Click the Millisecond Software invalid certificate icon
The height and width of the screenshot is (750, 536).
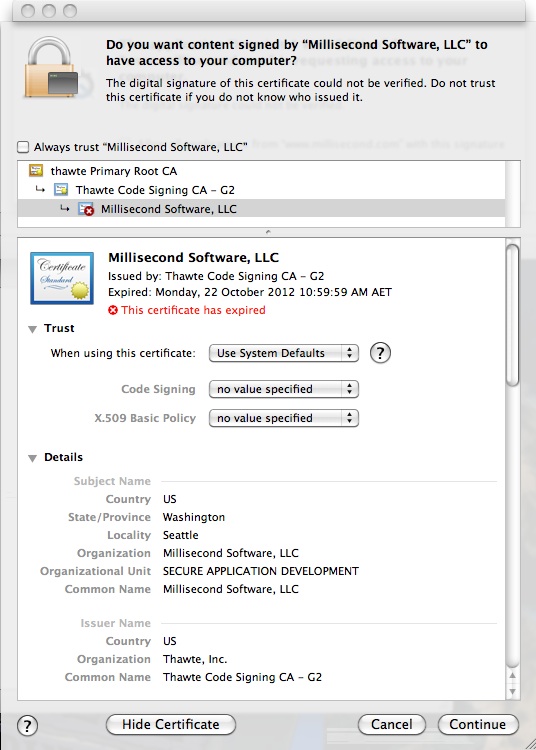coord(86,209)
